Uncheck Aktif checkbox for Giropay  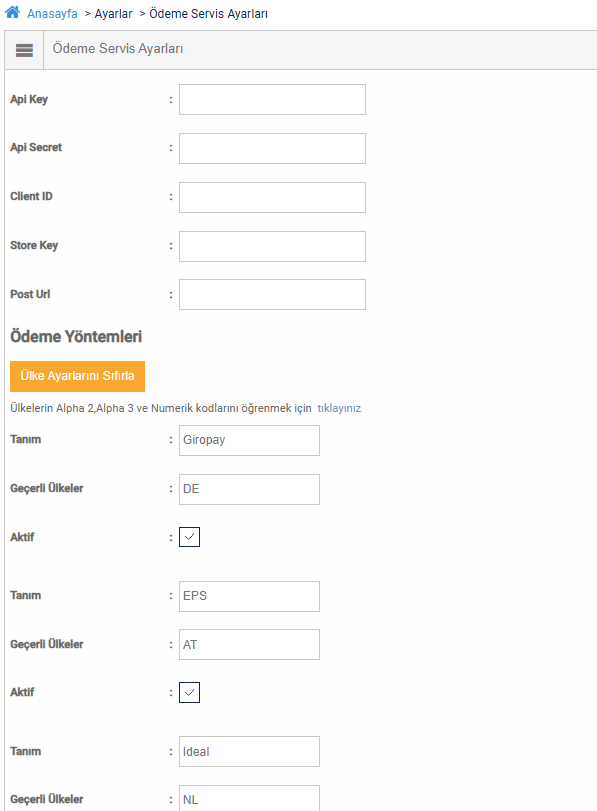(x=189, y=537)
